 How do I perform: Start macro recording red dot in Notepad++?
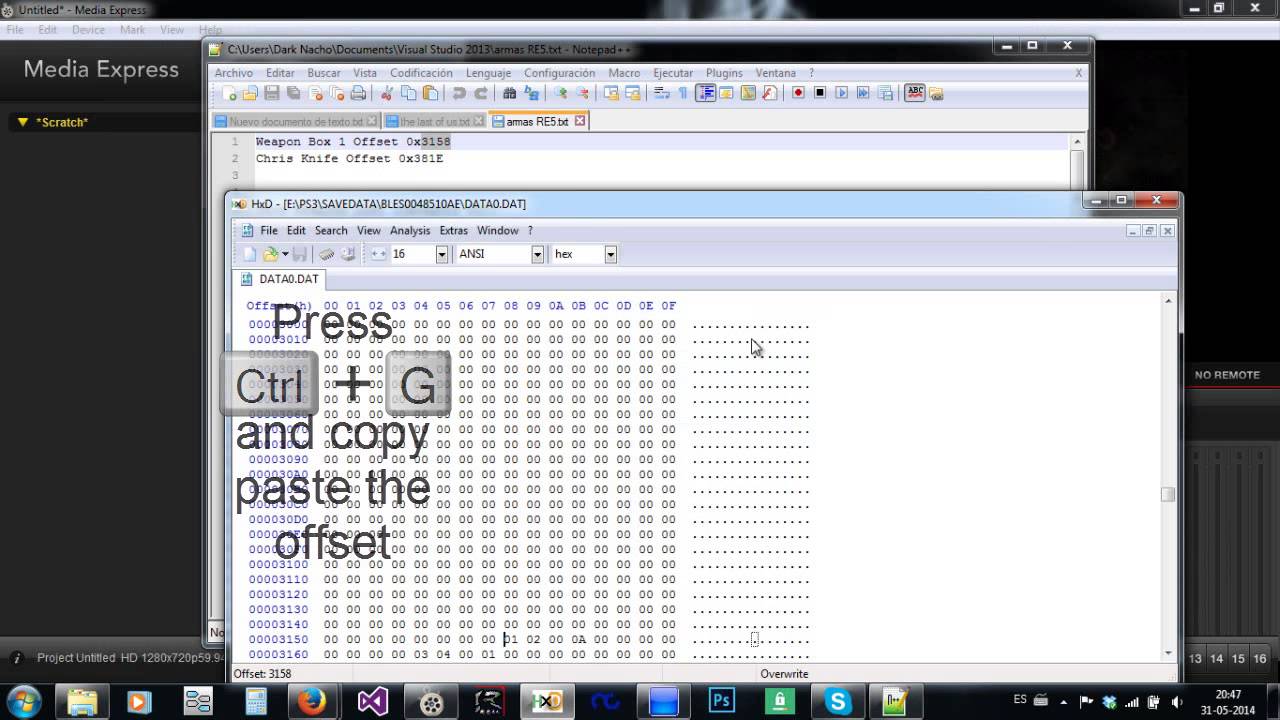(798, 93)
